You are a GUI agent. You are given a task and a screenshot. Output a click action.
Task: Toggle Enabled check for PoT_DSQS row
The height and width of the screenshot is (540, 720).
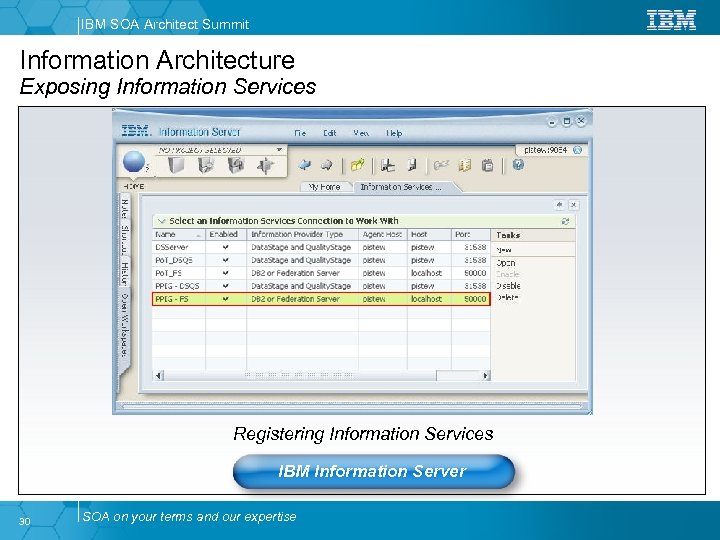(225, 260)
